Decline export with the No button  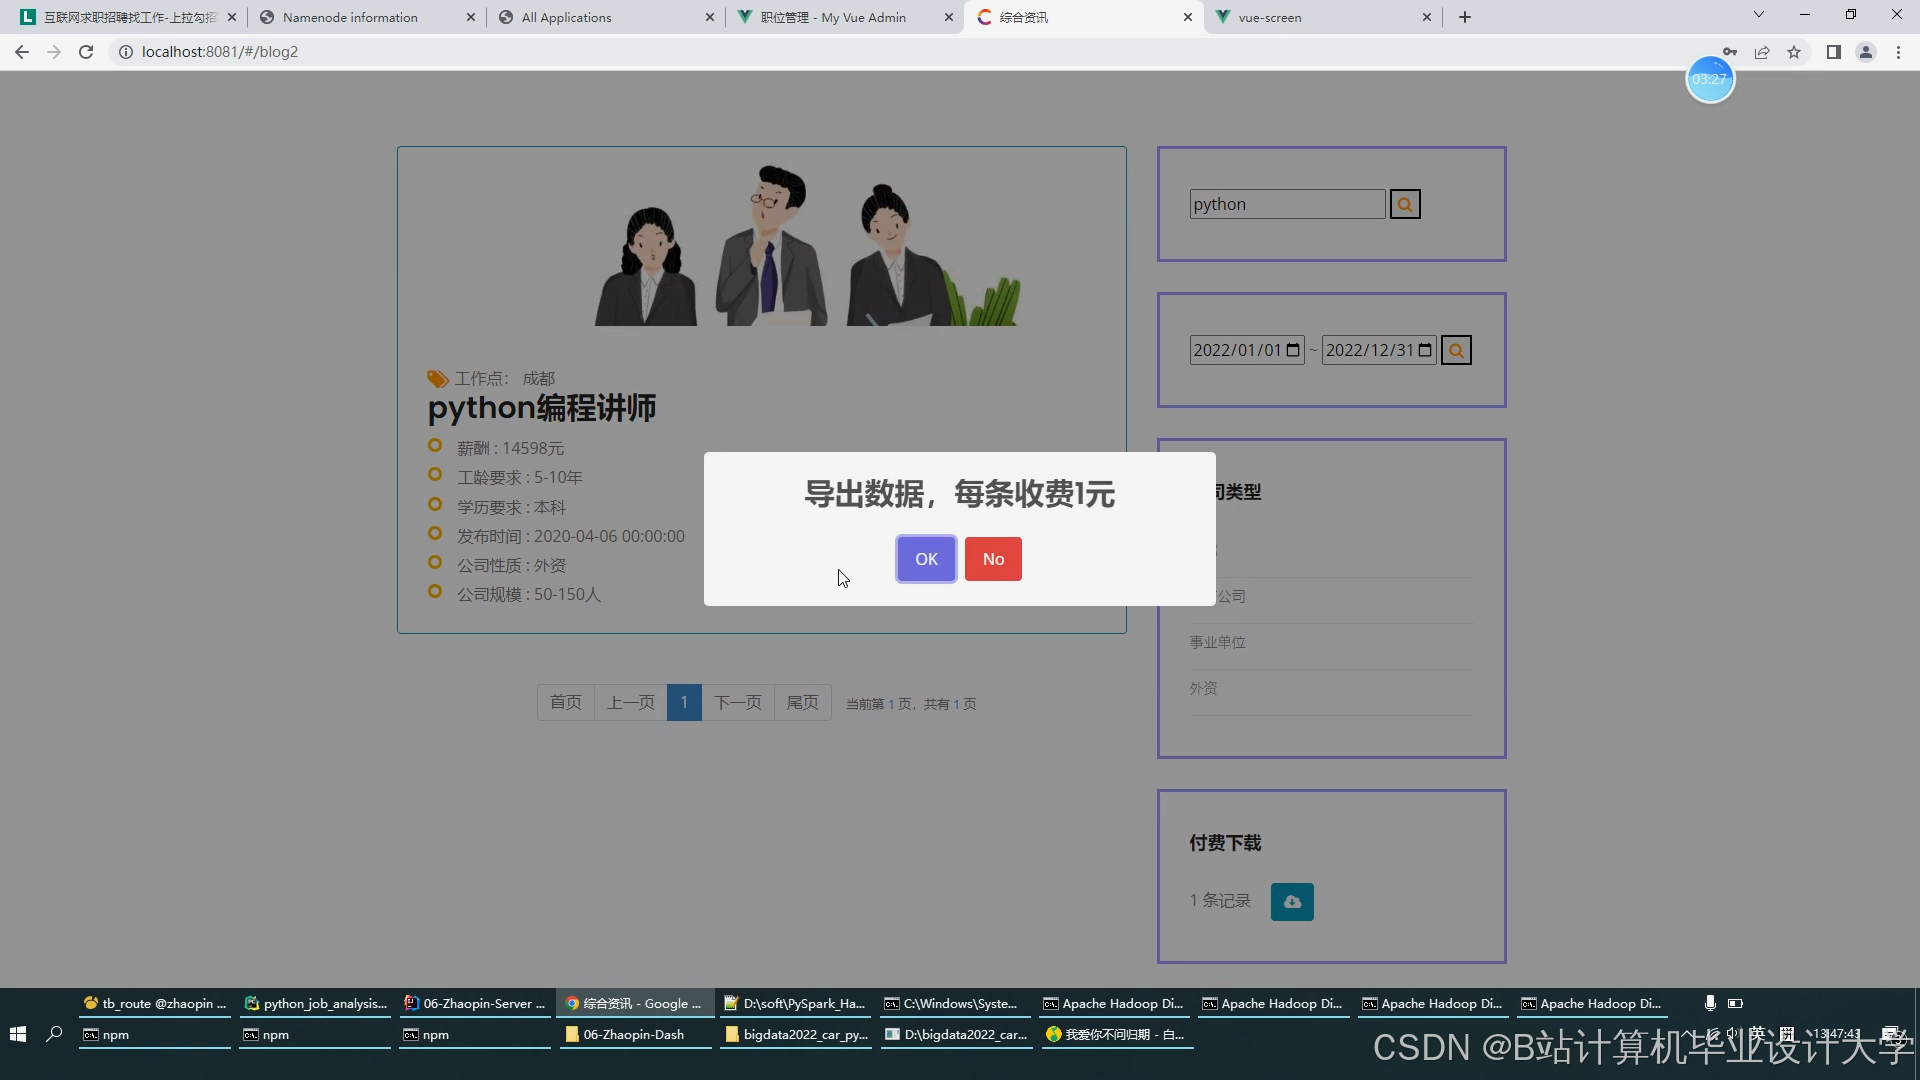click(992, 559)
